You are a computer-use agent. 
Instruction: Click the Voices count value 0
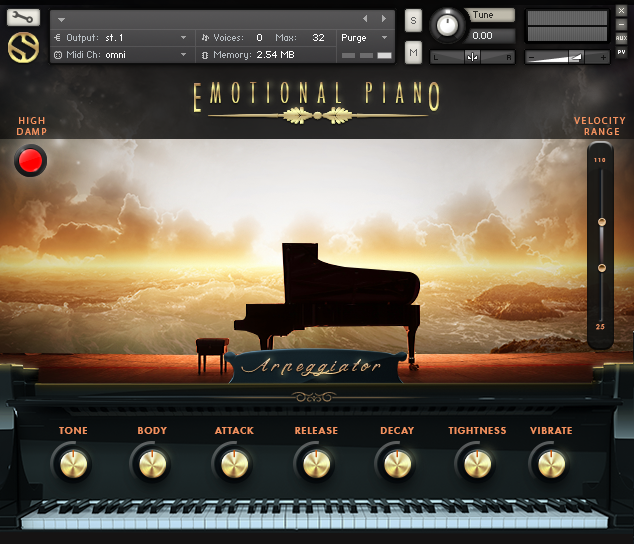(x=259, y=38)
